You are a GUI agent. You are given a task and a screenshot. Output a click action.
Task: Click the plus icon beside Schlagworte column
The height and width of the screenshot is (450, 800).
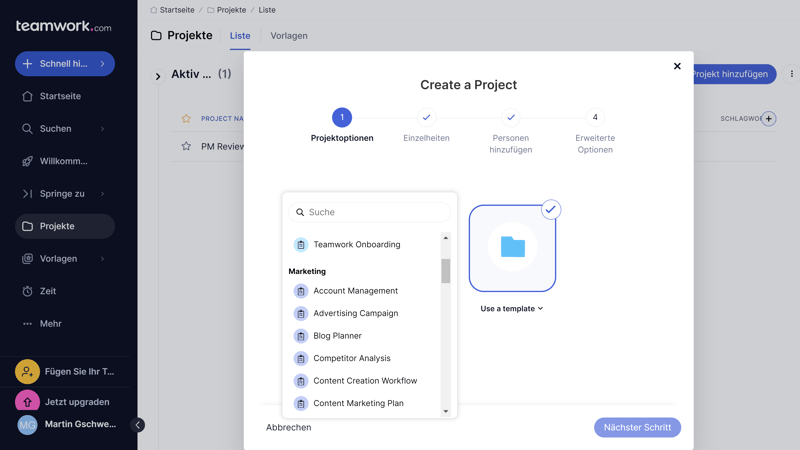tap(768, 119)
